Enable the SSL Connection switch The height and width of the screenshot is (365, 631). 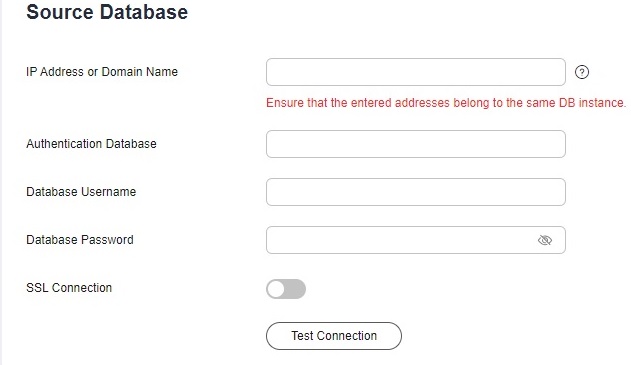pyautogui.click(x=286, y=289)
